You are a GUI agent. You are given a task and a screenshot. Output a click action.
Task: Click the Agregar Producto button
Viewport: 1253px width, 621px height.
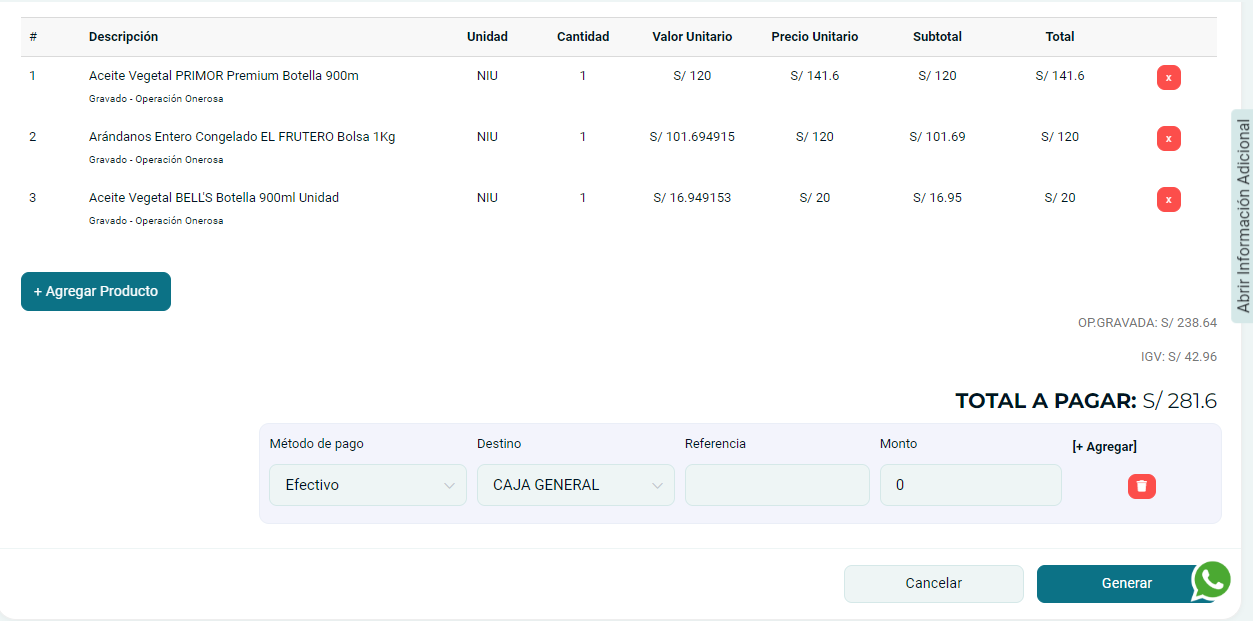pos(96,292)
